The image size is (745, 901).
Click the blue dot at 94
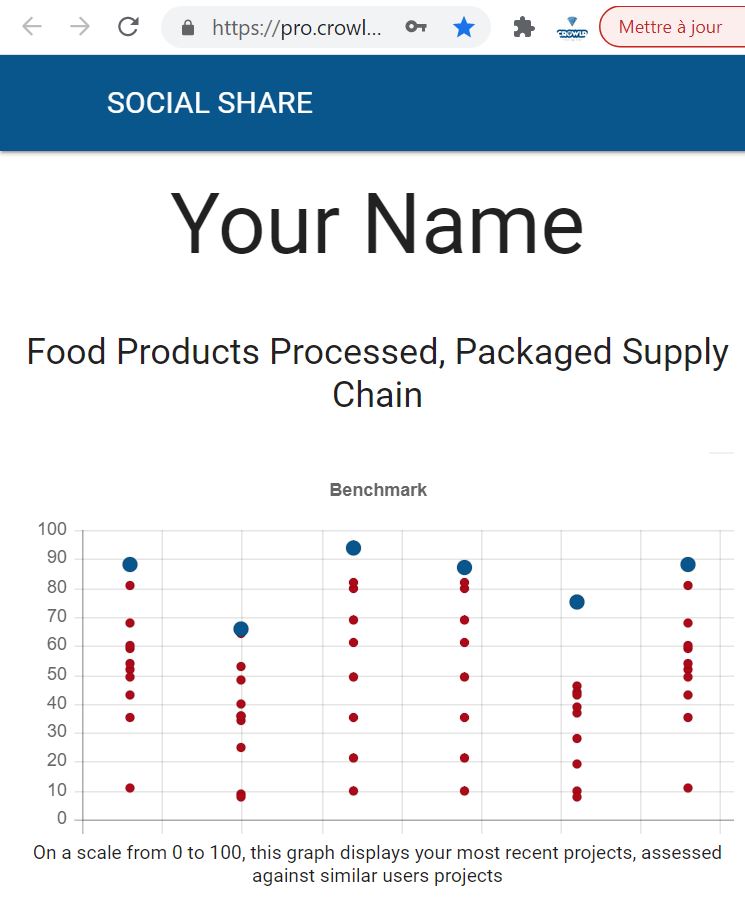[353, 548]
